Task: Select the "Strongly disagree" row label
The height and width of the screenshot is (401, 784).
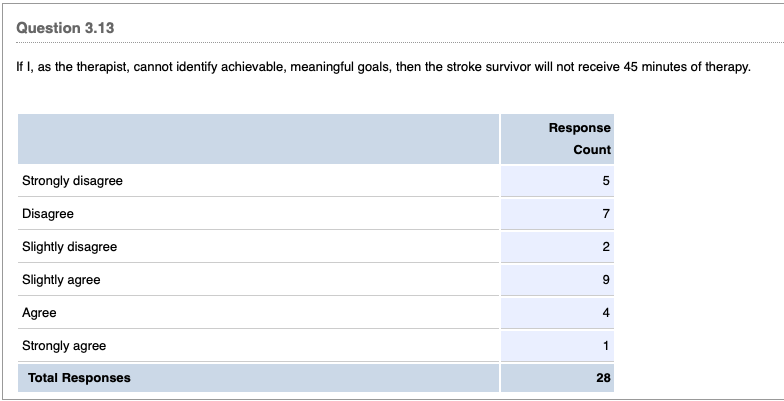Action: pyautogui.click(x=72, y=181)
